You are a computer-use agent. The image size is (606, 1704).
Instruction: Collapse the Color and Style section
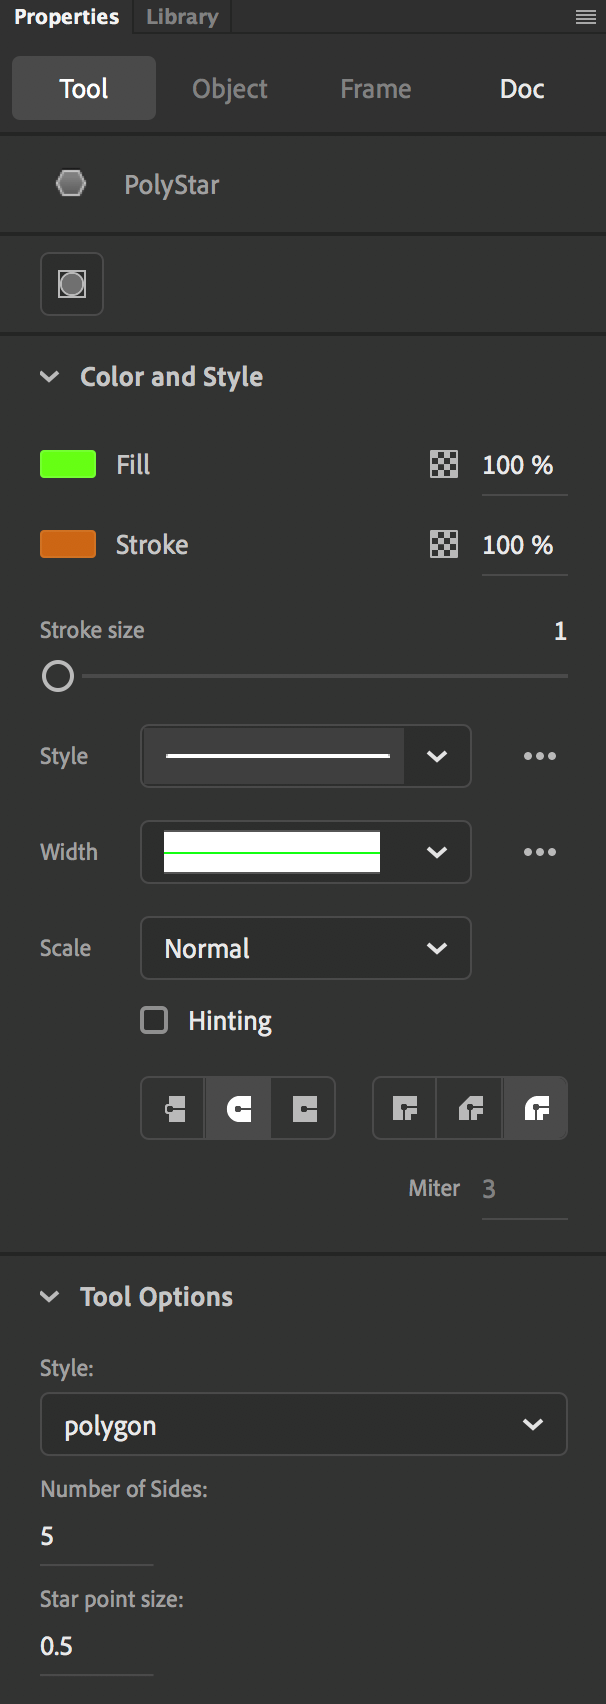click(49, 377)
